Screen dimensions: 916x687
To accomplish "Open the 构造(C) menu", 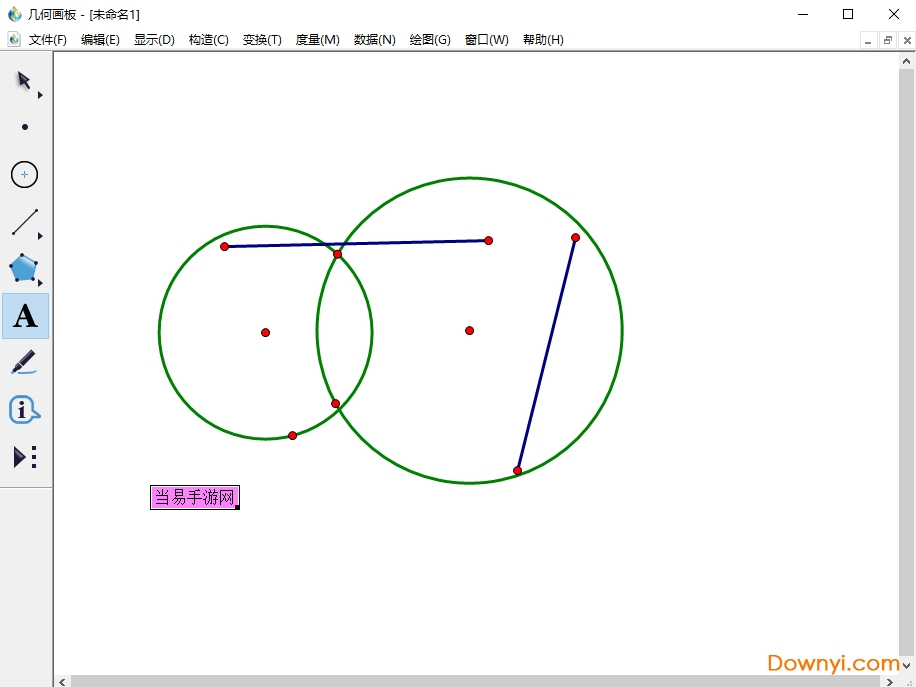I will pyautogui.click(x=208, y=40).
